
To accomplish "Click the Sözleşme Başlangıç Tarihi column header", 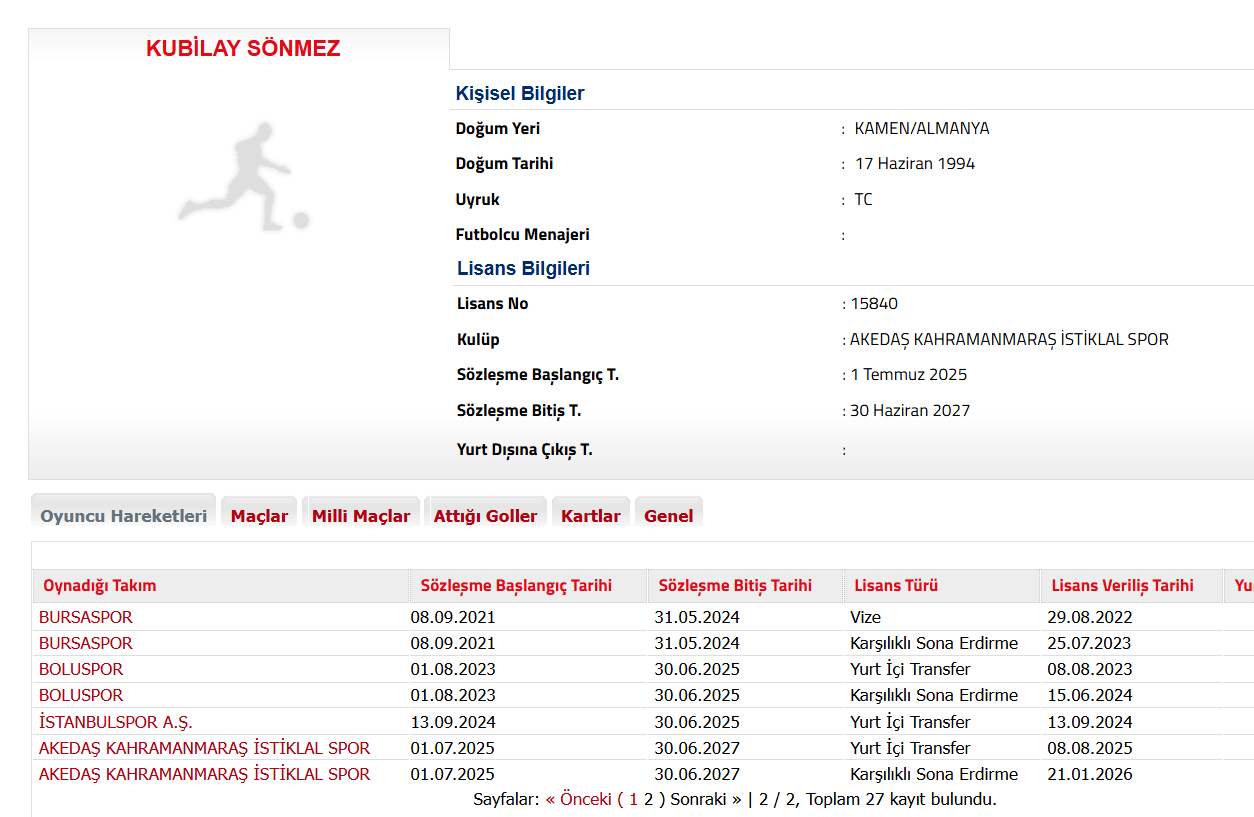I will (516, 586).
